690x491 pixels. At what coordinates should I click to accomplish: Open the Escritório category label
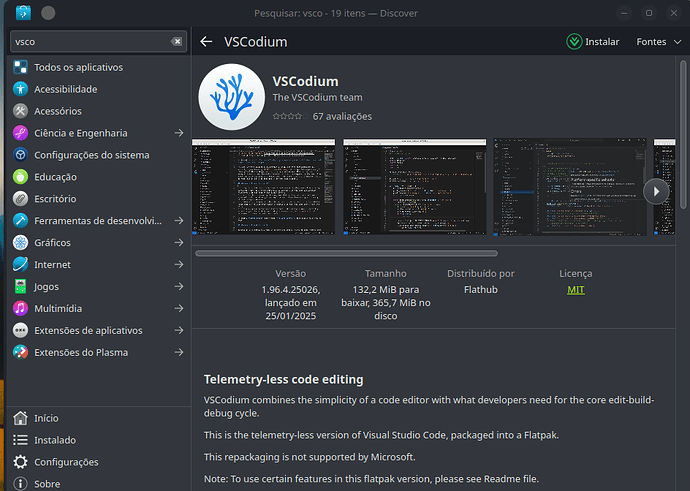pyautogui.click(x=55, y=199)
